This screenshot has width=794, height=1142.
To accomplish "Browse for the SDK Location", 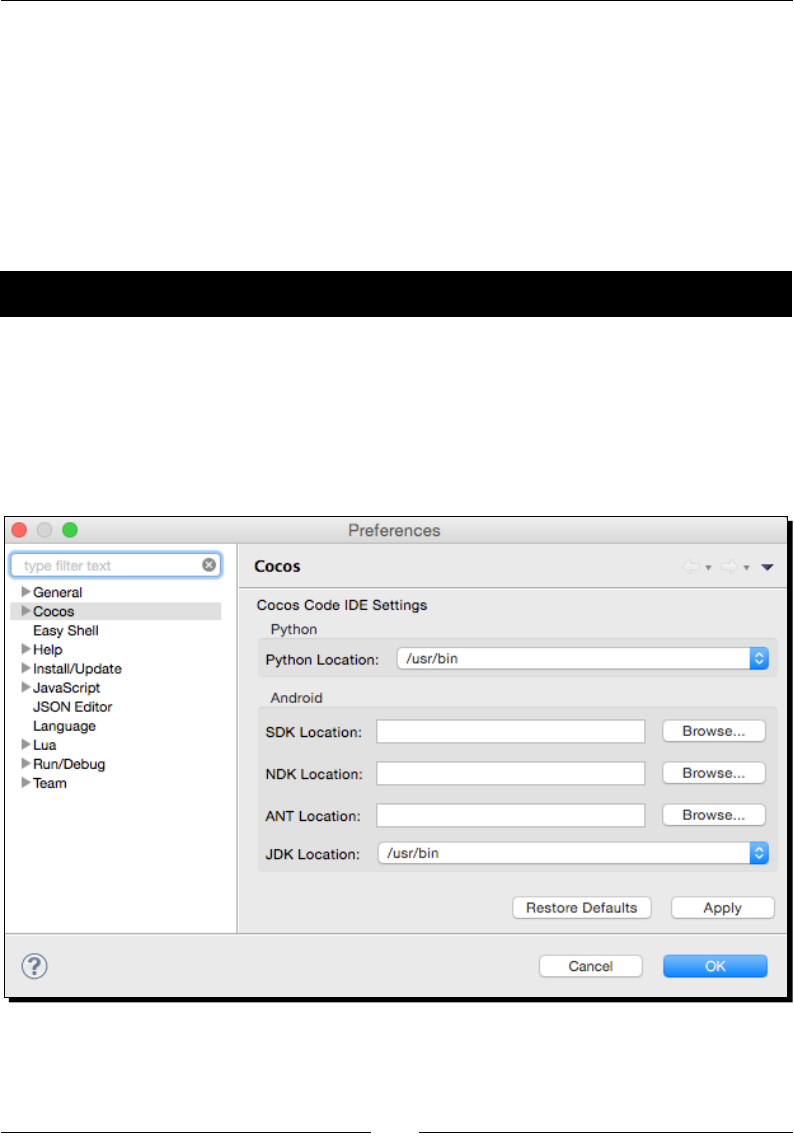I will click(714, 731).
